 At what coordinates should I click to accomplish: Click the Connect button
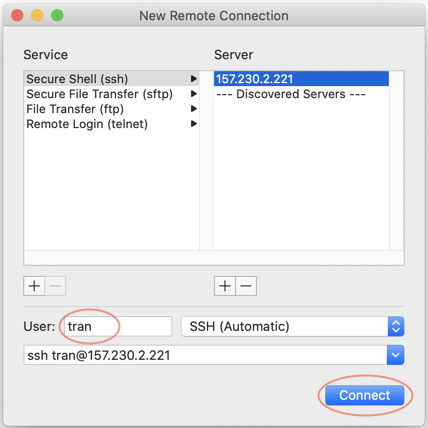pyautogui.click(x=365, y=395)
